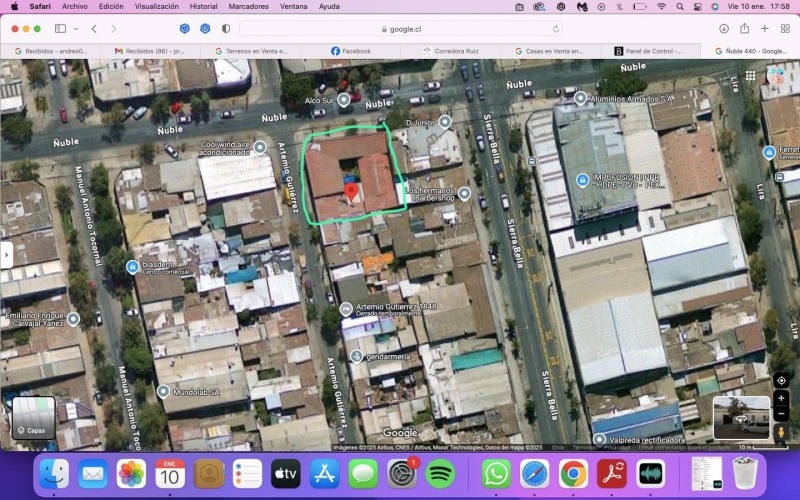This screenshot has width=800, height=500.
Task: Open the Marcadores menu
Action: pyautogui.click(x=248, y=7)
